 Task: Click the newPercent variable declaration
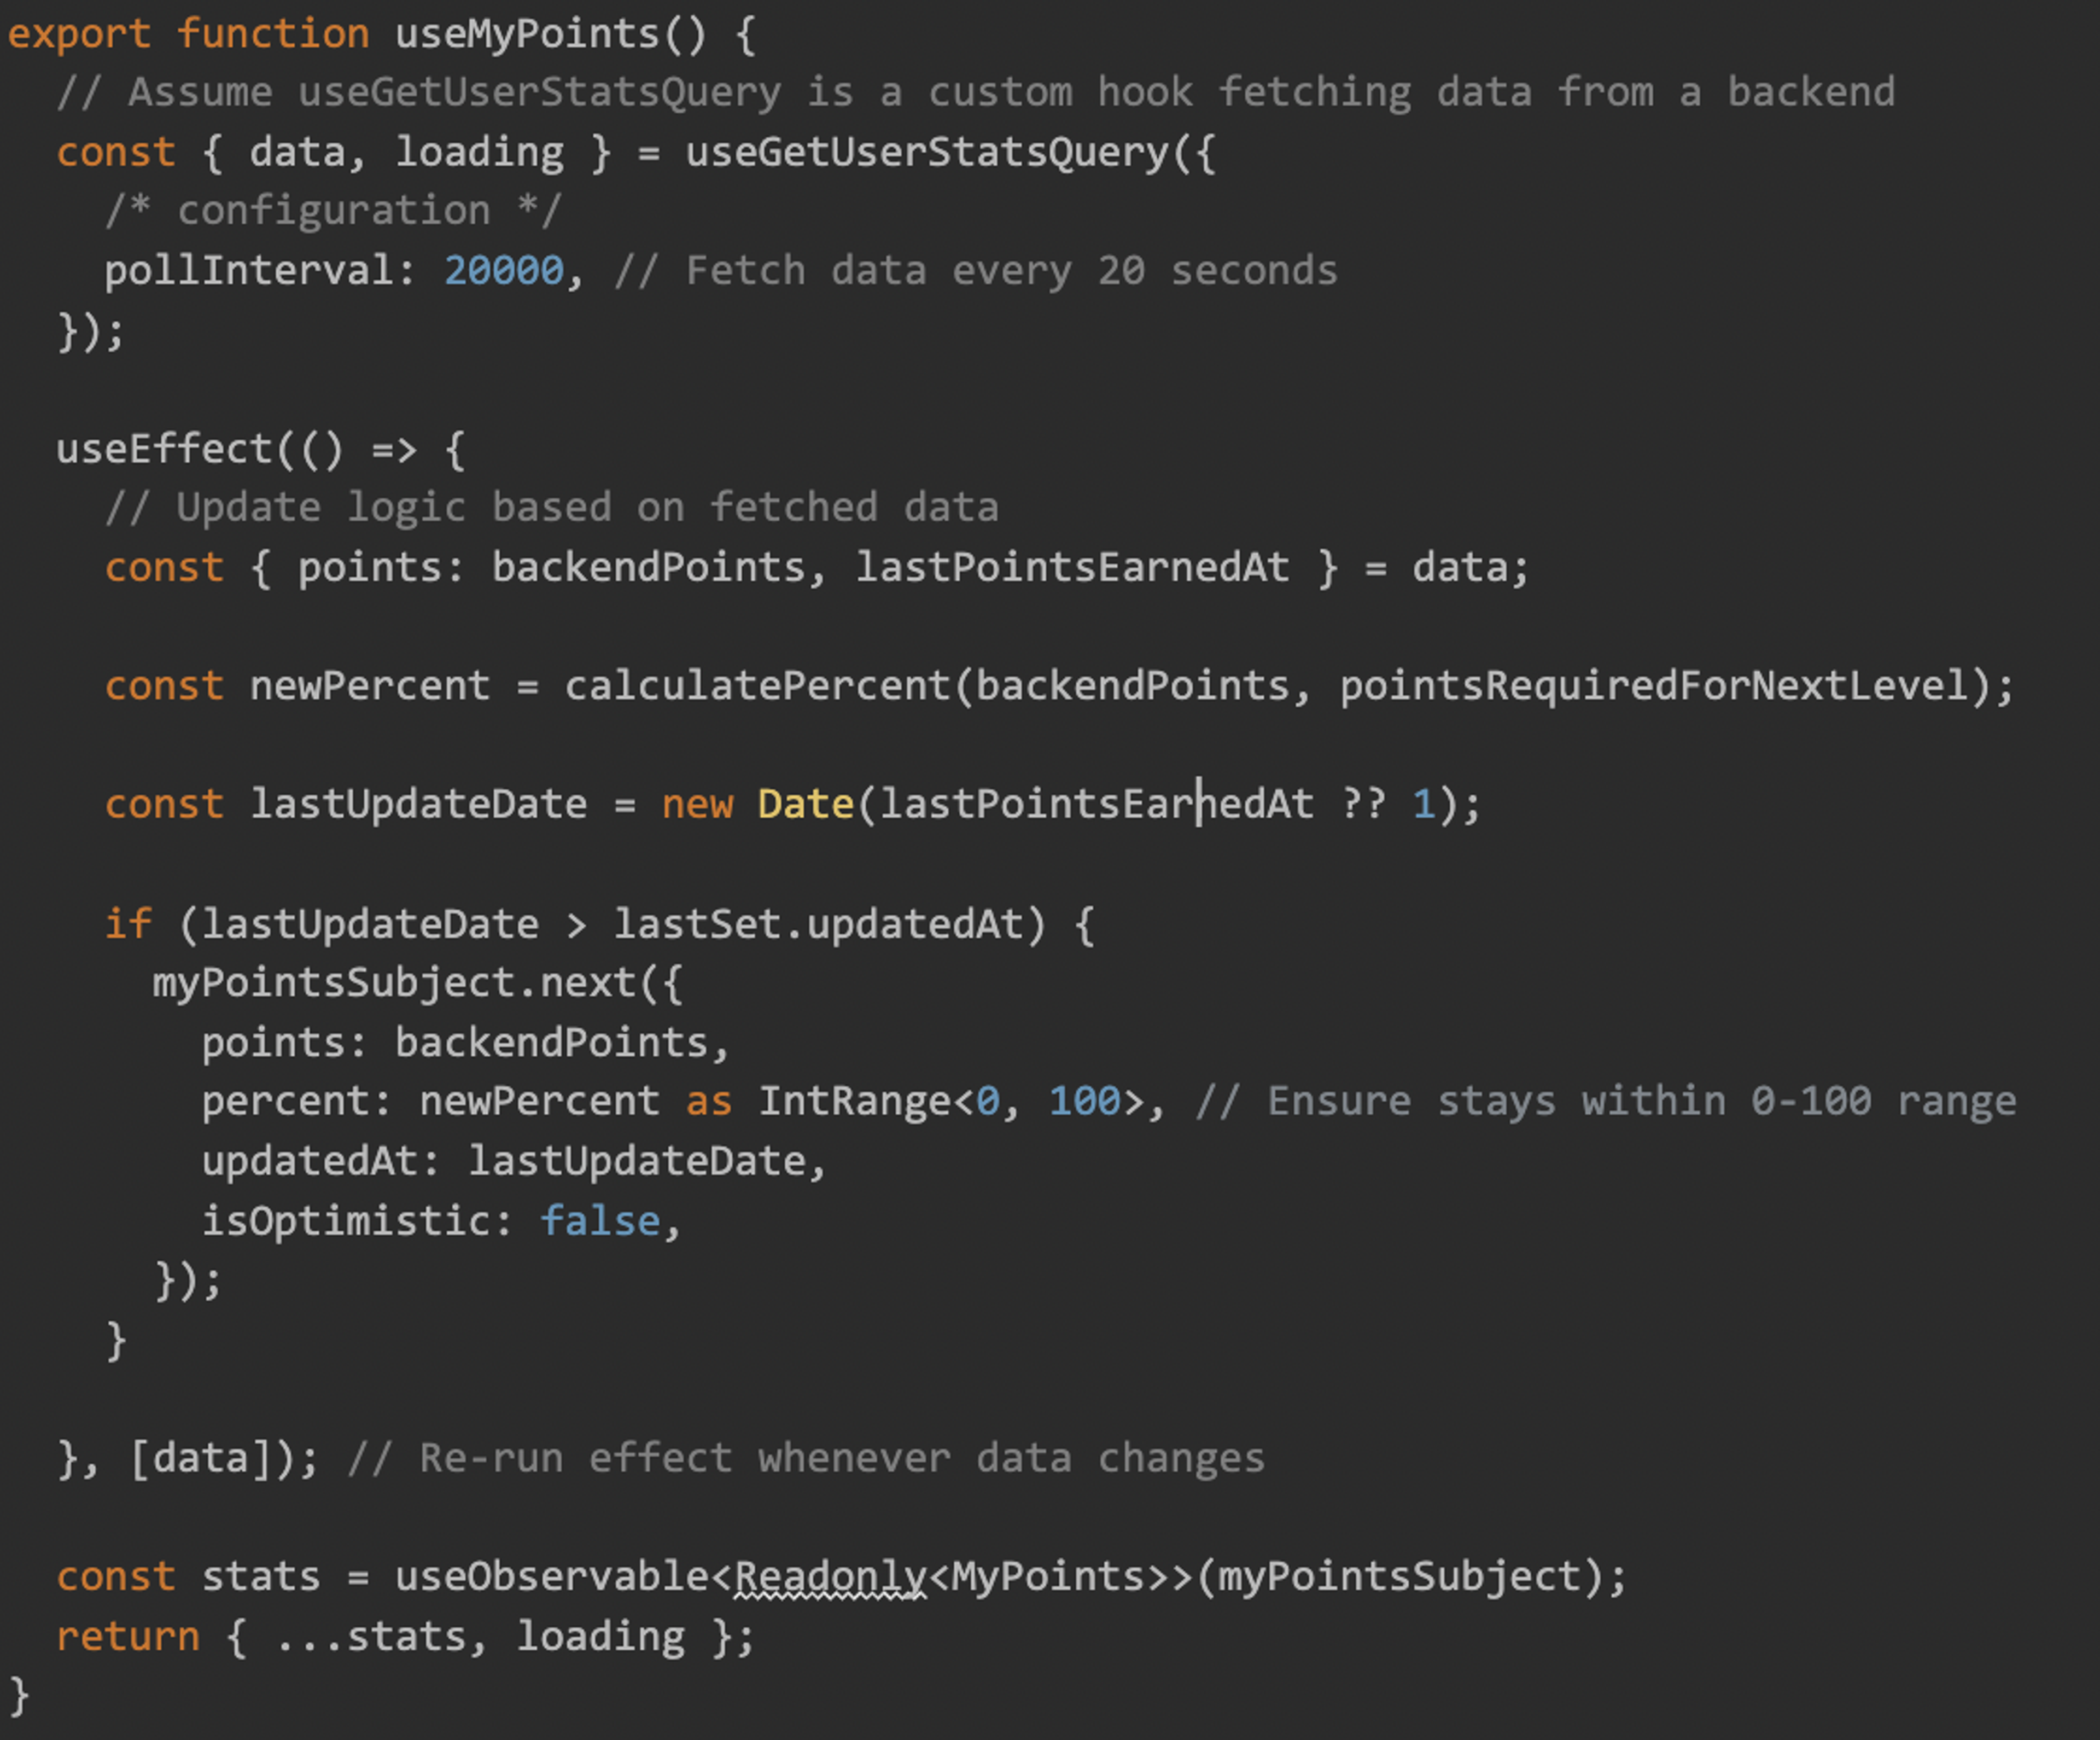[370, 687]
